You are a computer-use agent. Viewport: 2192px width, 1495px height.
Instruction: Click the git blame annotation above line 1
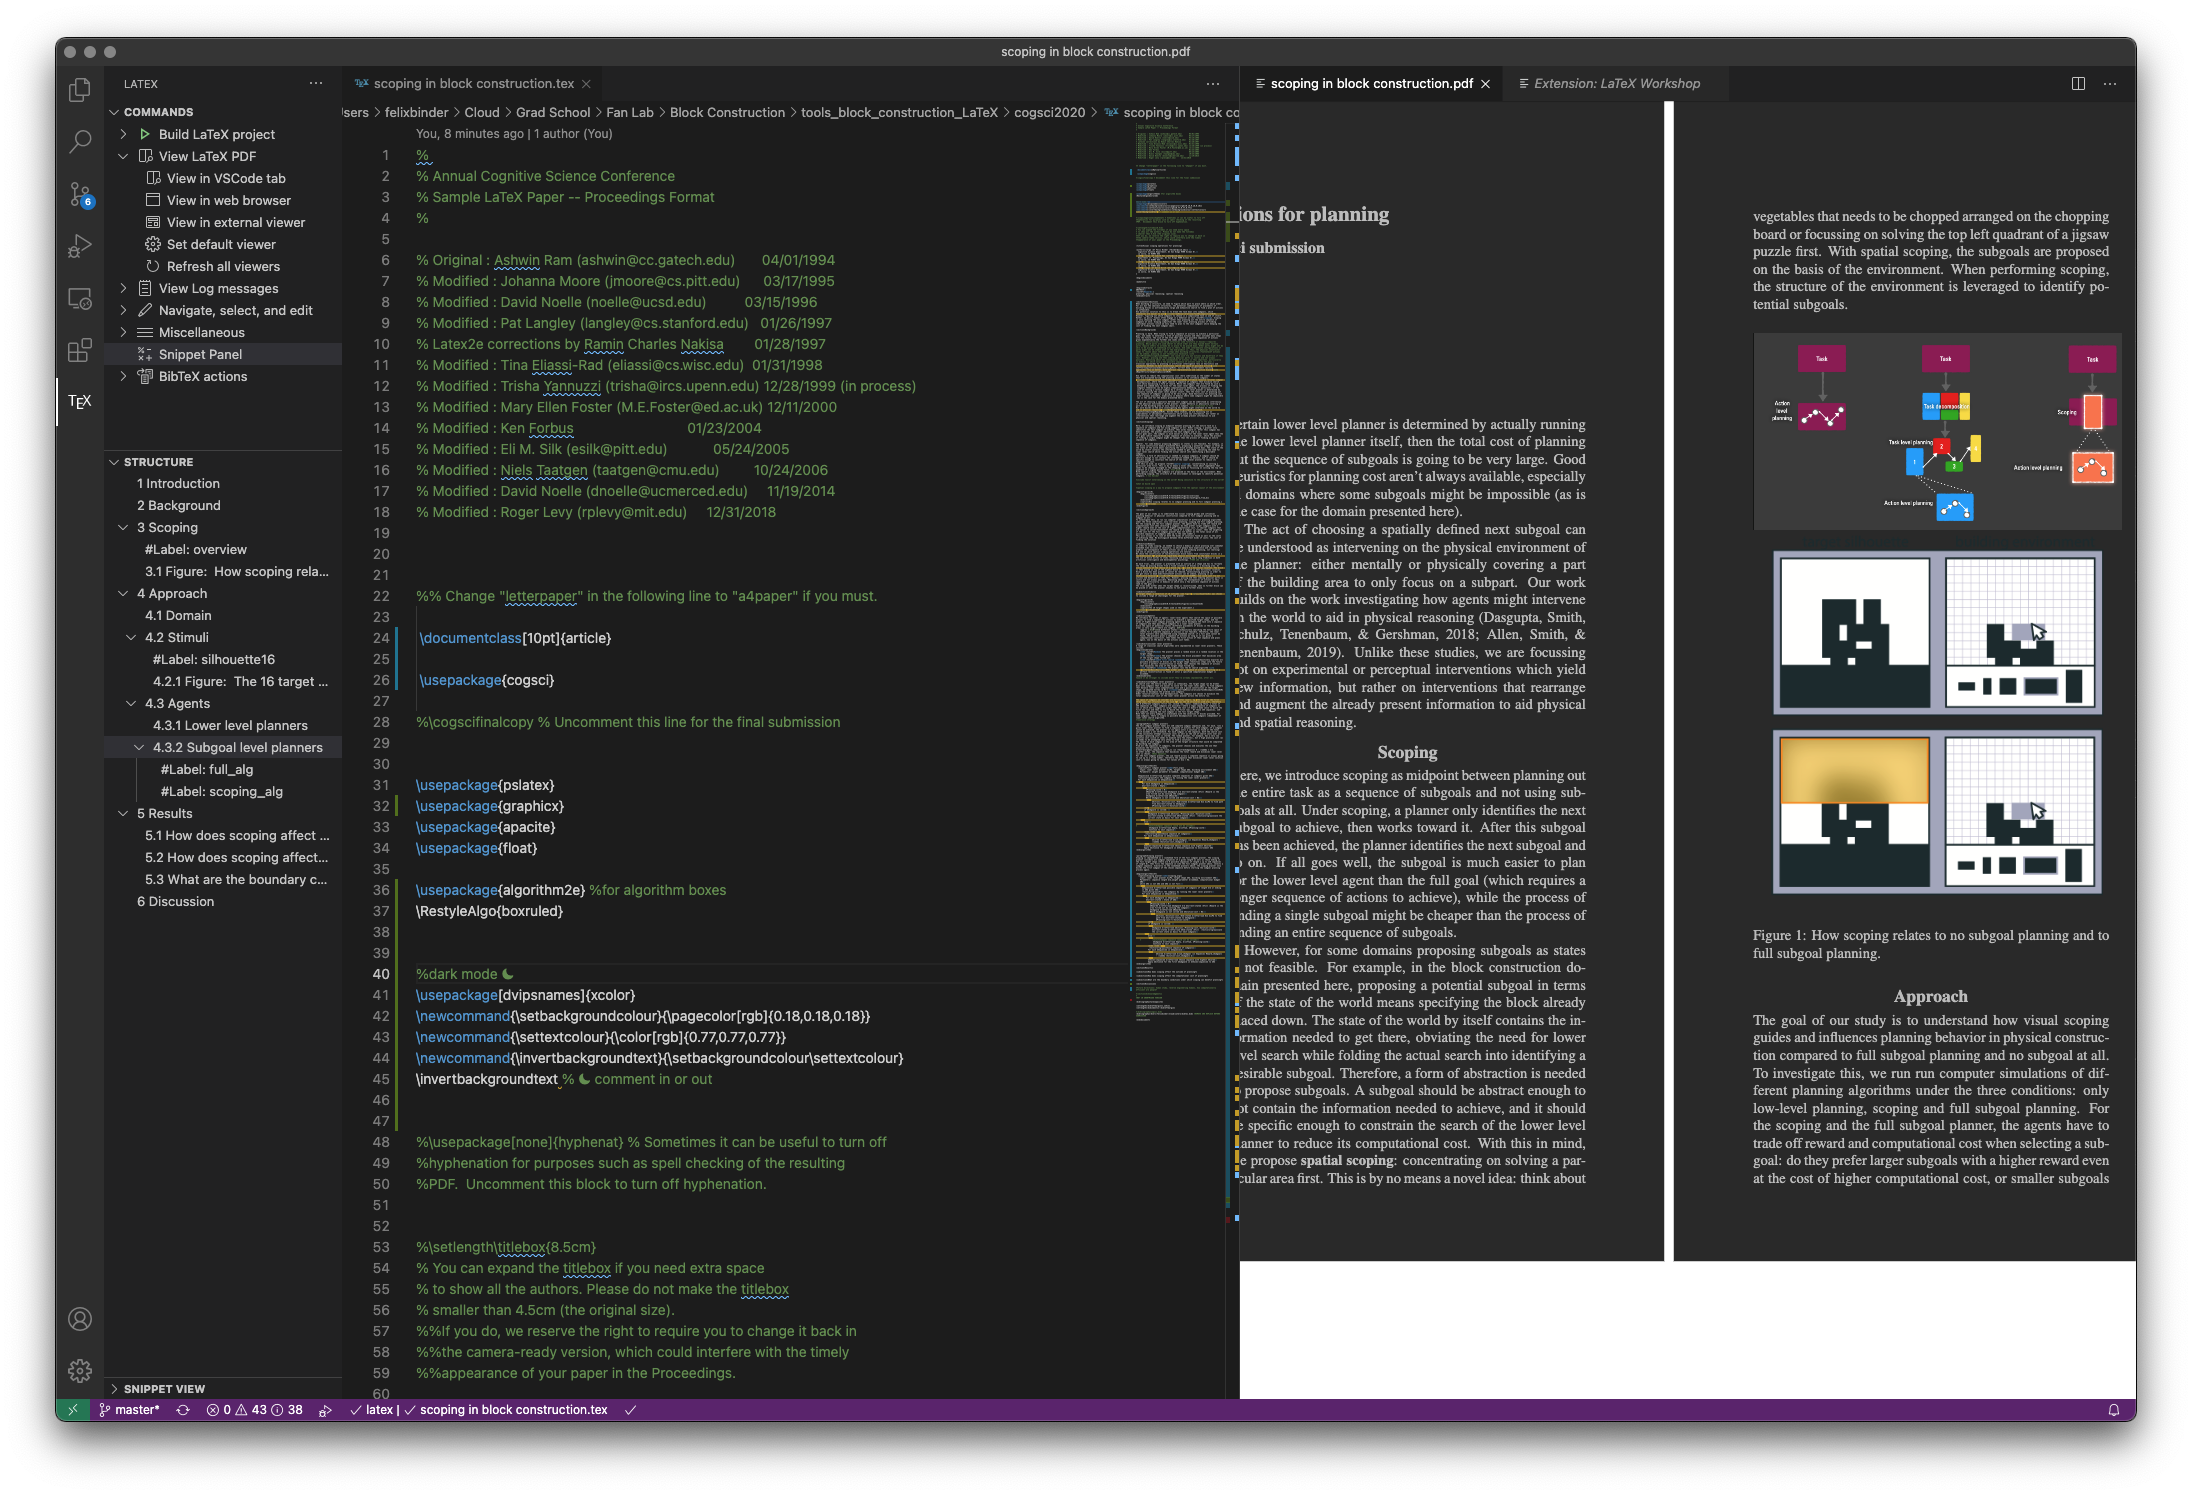click(x=514, y=133)
